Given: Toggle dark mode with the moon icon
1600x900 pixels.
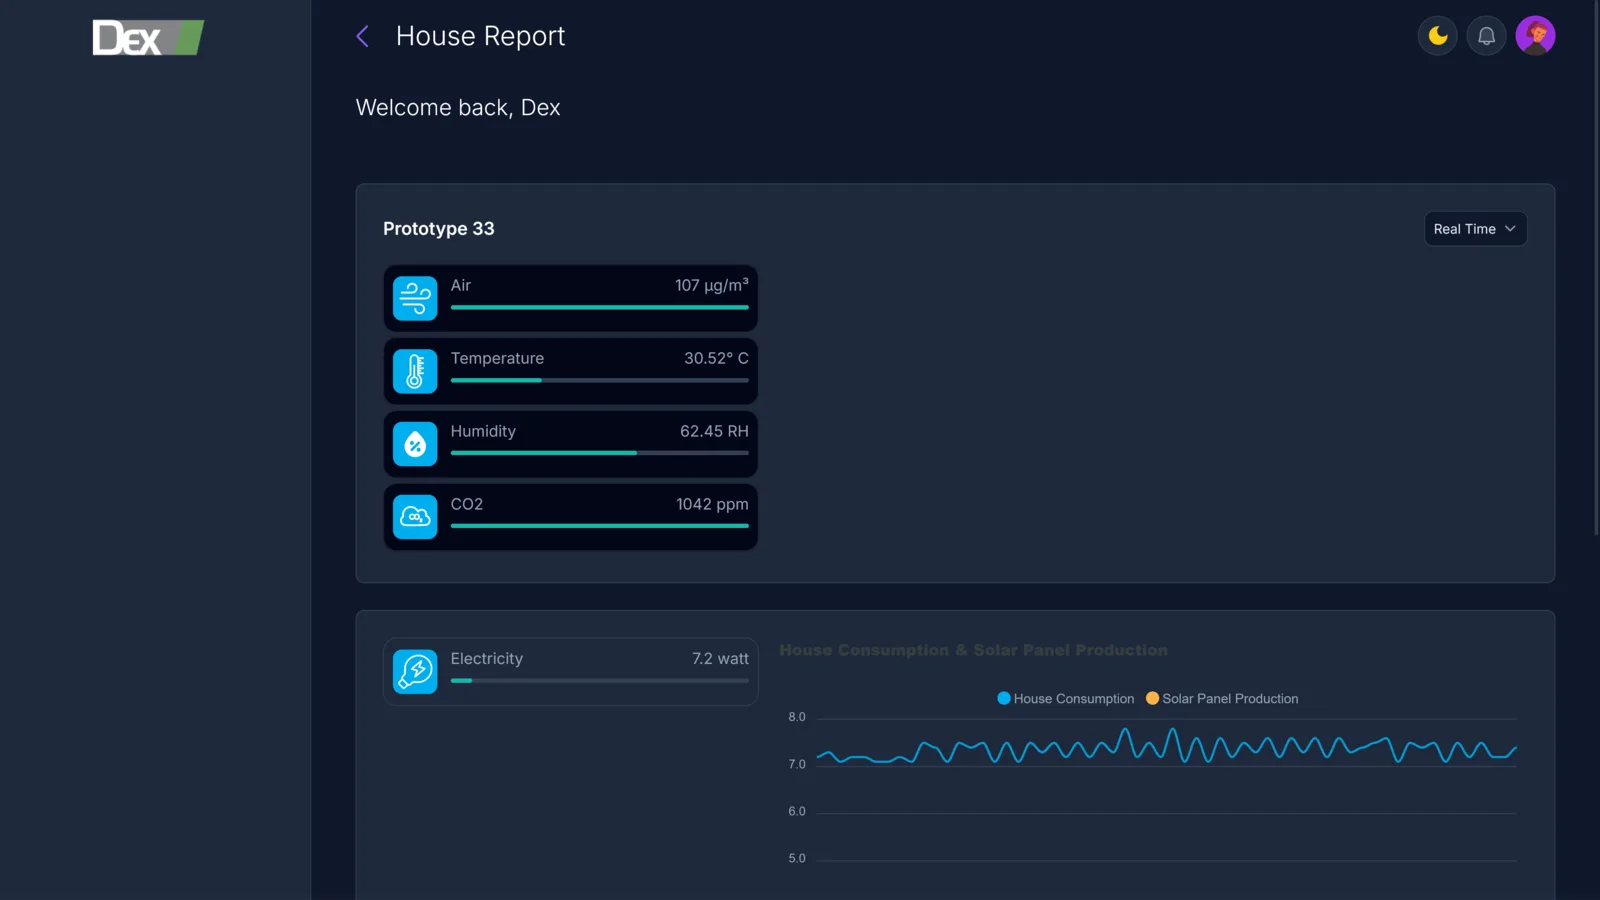Looking at the screenshot, I should point(1438,36).
